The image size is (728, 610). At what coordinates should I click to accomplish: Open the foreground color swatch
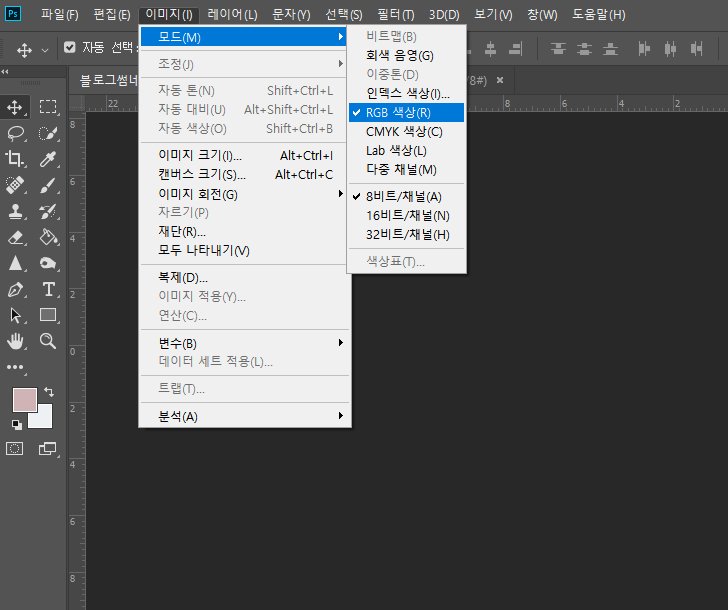(x=24, y=399)
